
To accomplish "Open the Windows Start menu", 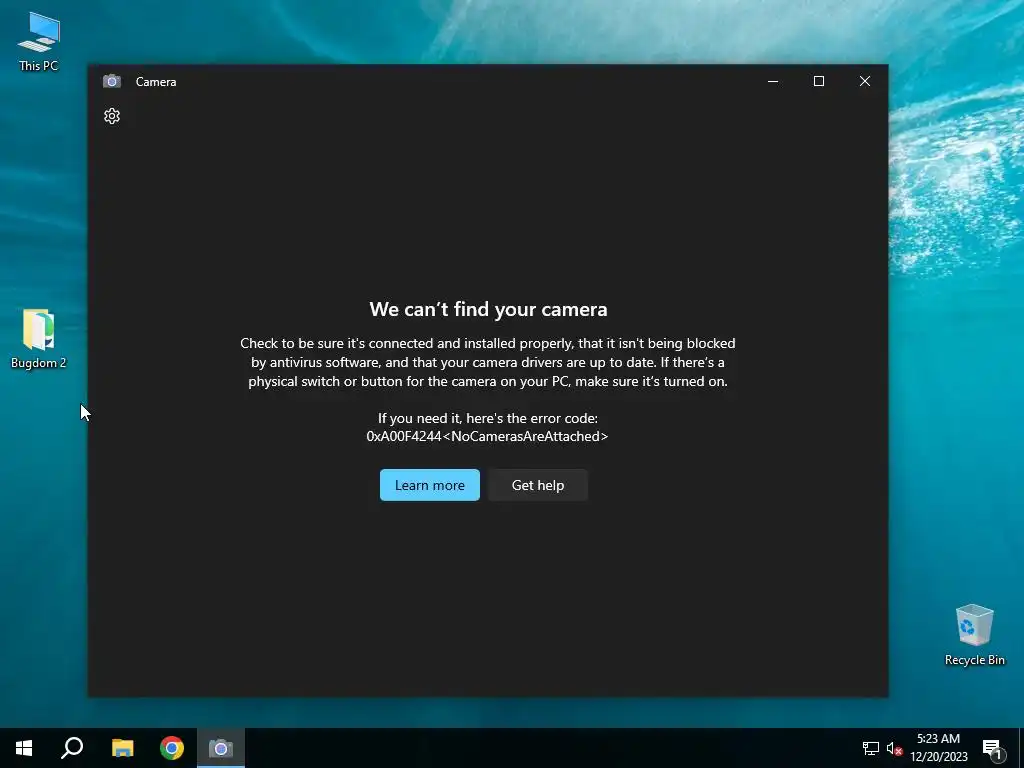I will [x=24, y=748].
